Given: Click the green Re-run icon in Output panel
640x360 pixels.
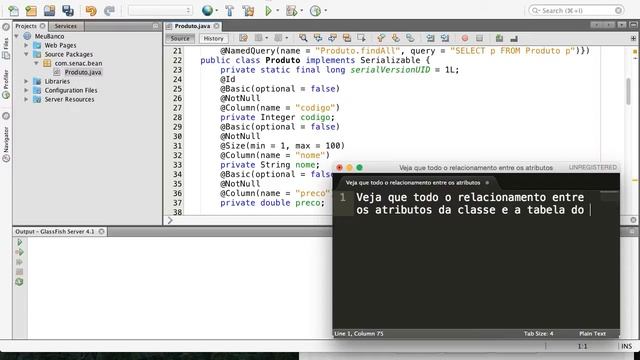Looking at the screenshot, I should 19,242.
